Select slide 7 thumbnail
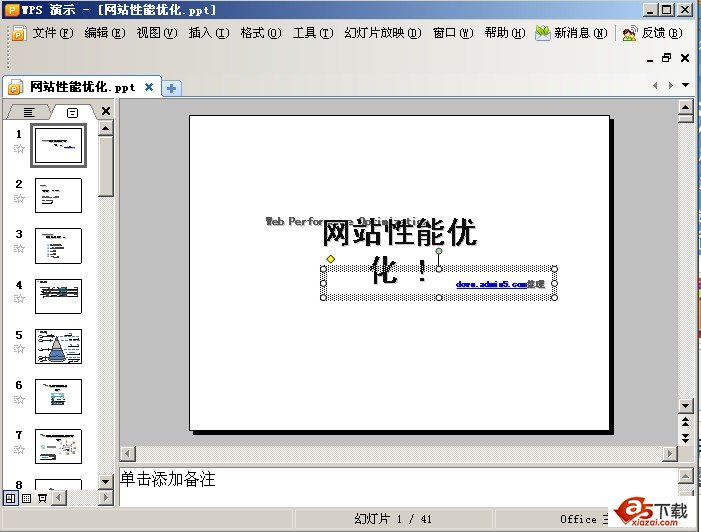This screenshot has width=701, height=532. (59, 447)
